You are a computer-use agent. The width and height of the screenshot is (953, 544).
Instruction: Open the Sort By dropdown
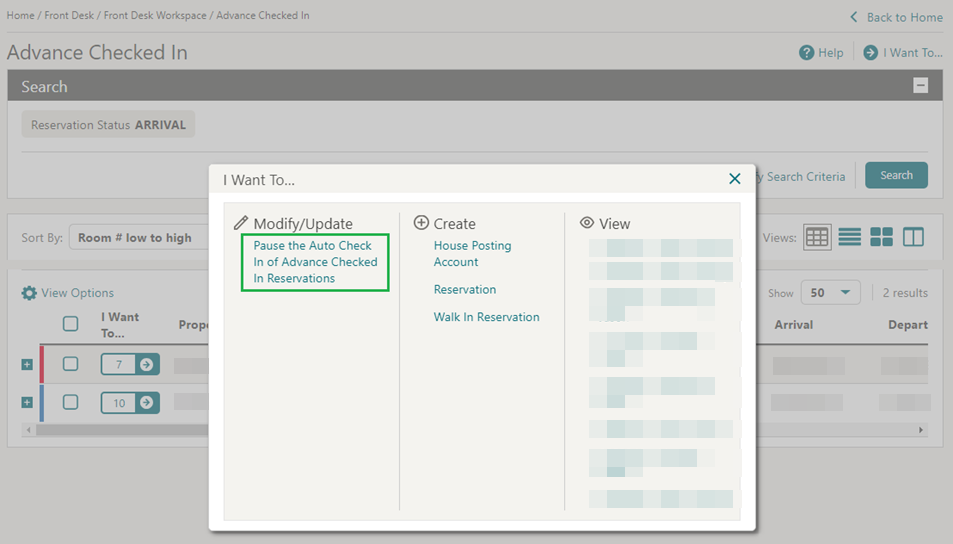(x=140, y=238)
